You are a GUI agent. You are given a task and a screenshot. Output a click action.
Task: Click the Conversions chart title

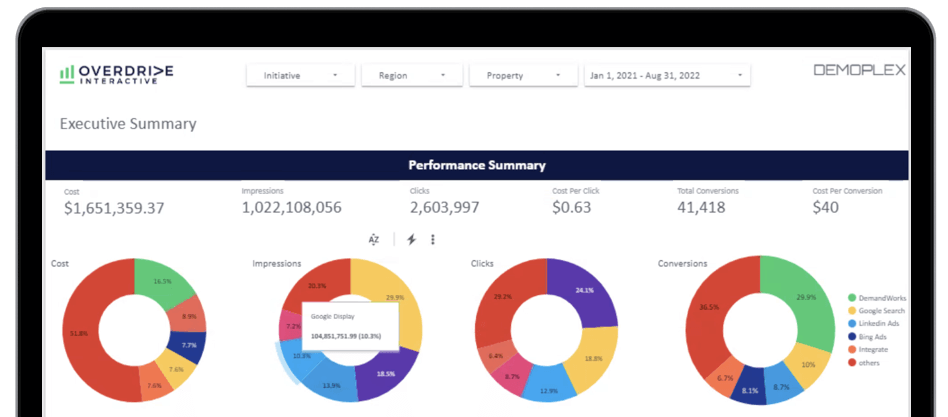(682, 263)
